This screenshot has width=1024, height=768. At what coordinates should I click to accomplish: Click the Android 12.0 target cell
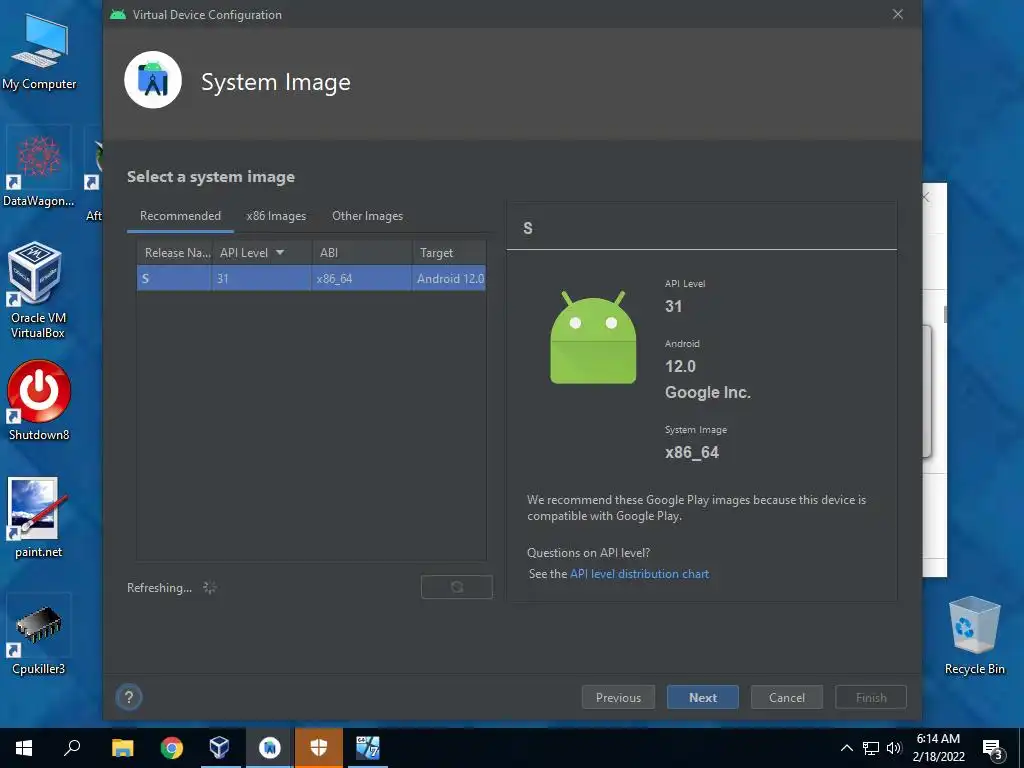point(449,279)
